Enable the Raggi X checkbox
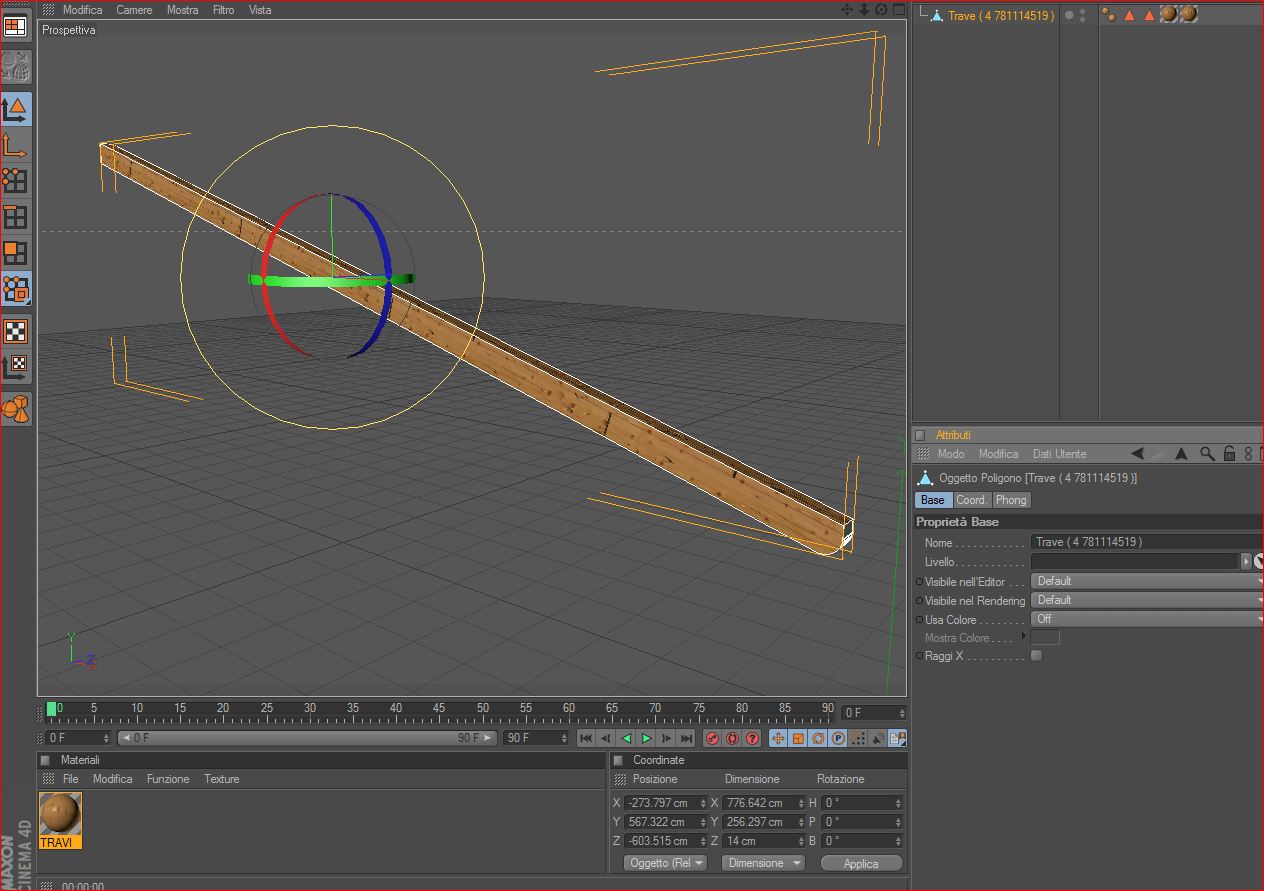This screenshot has width=1264, height=891. [x=1036, y=656]
